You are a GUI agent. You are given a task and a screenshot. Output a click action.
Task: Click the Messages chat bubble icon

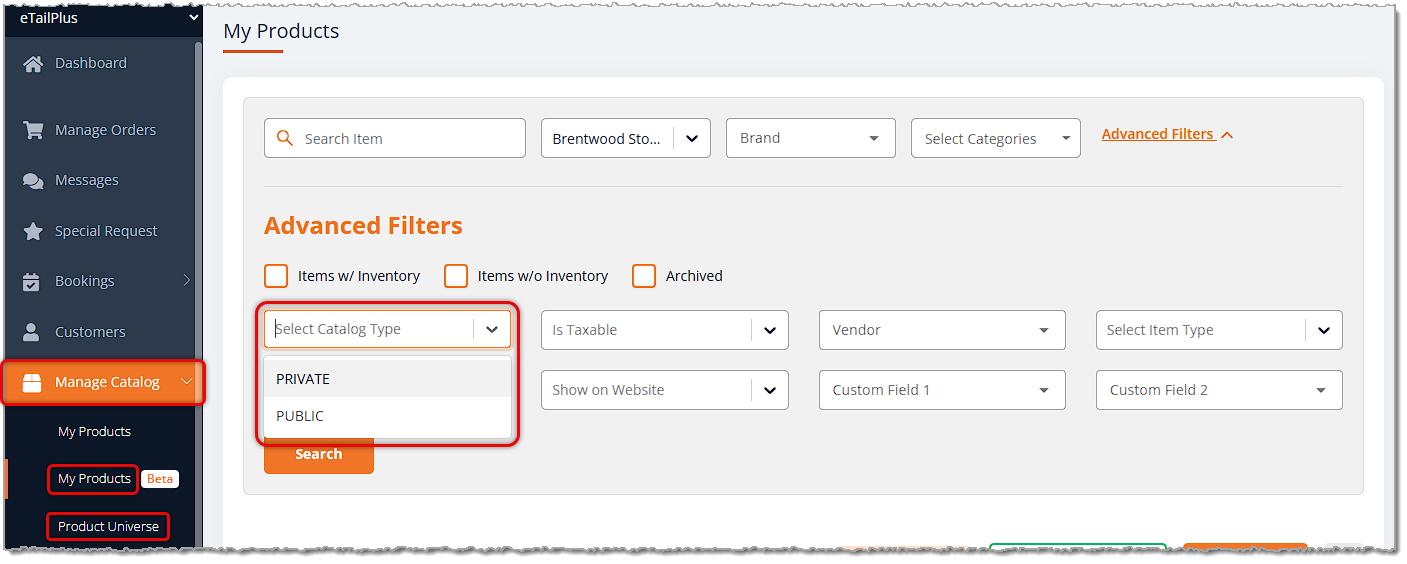pyautogui.click(x=33, y=181)
